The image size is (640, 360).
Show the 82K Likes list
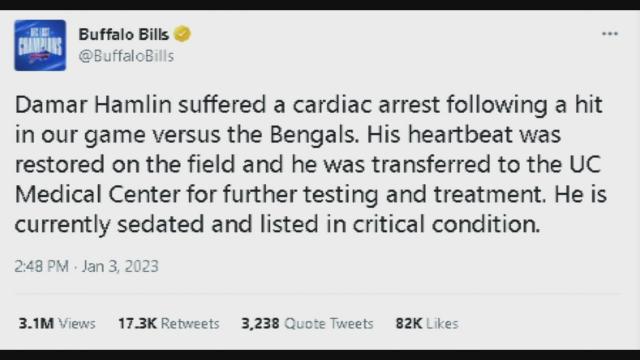click(x=427, y=324)
